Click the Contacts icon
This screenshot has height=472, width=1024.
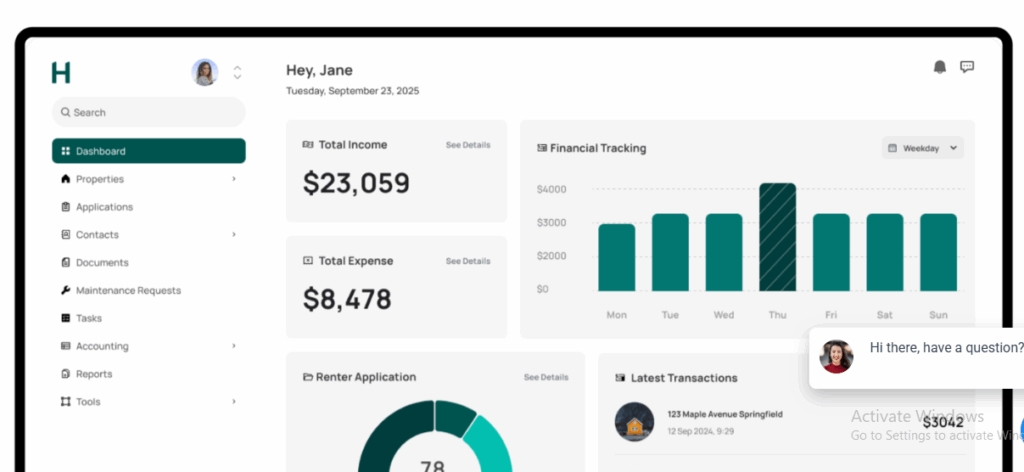pyautogui.click(x=65, y=234)
